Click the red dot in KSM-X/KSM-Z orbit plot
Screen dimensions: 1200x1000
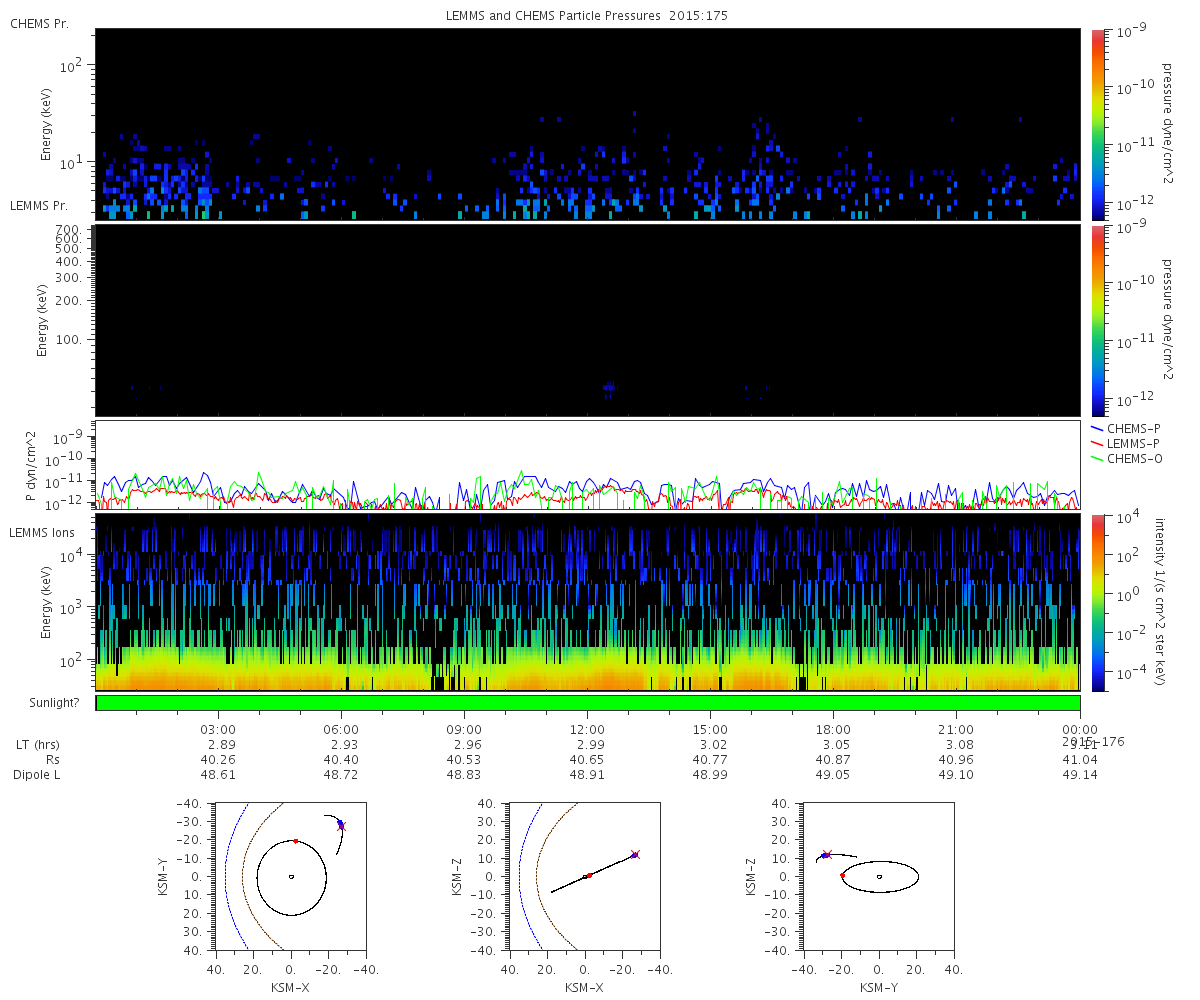pos(589,875)
